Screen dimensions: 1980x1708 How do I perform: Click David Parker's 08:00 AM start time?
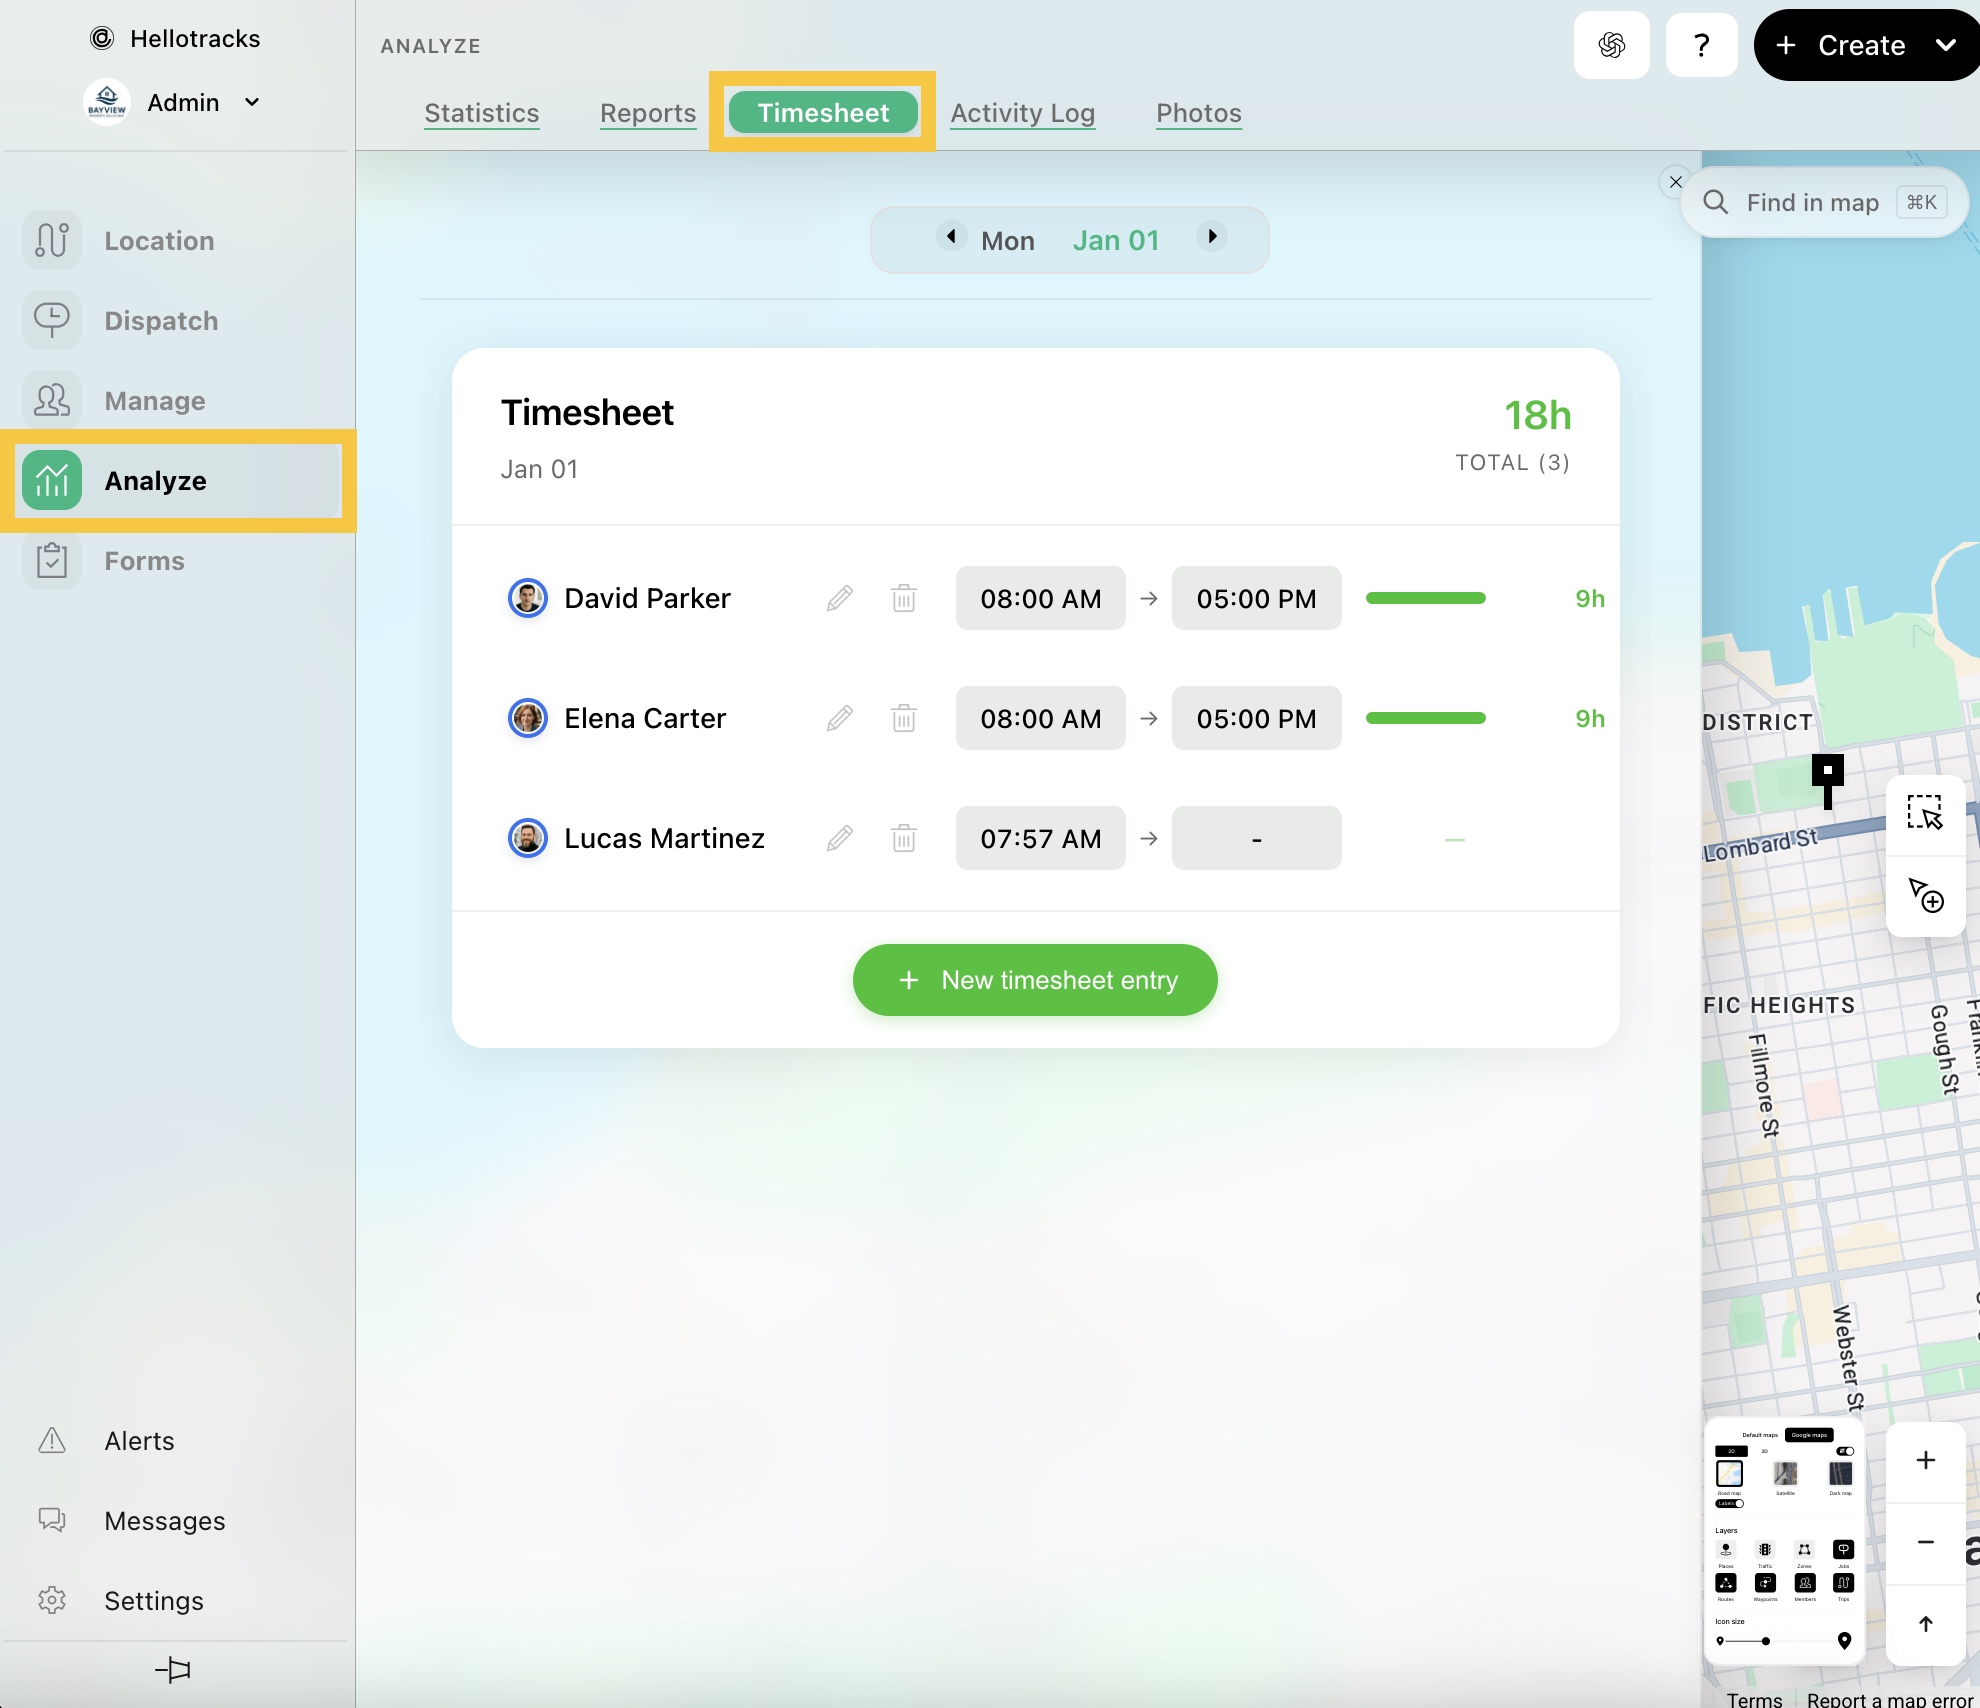[x=1041, y=598]
